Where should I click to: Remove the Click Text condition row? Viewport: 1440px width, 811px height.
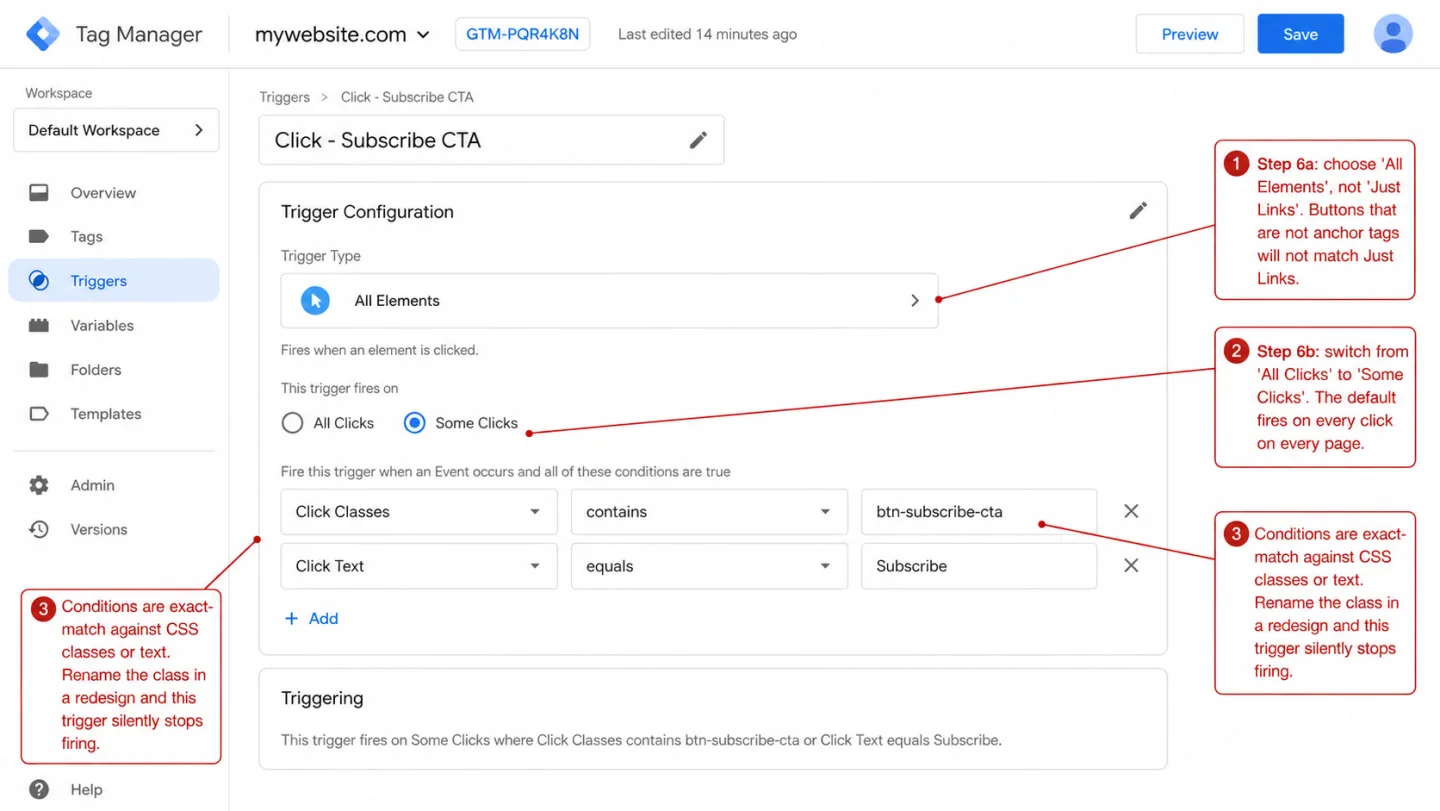pos(1131,566)
